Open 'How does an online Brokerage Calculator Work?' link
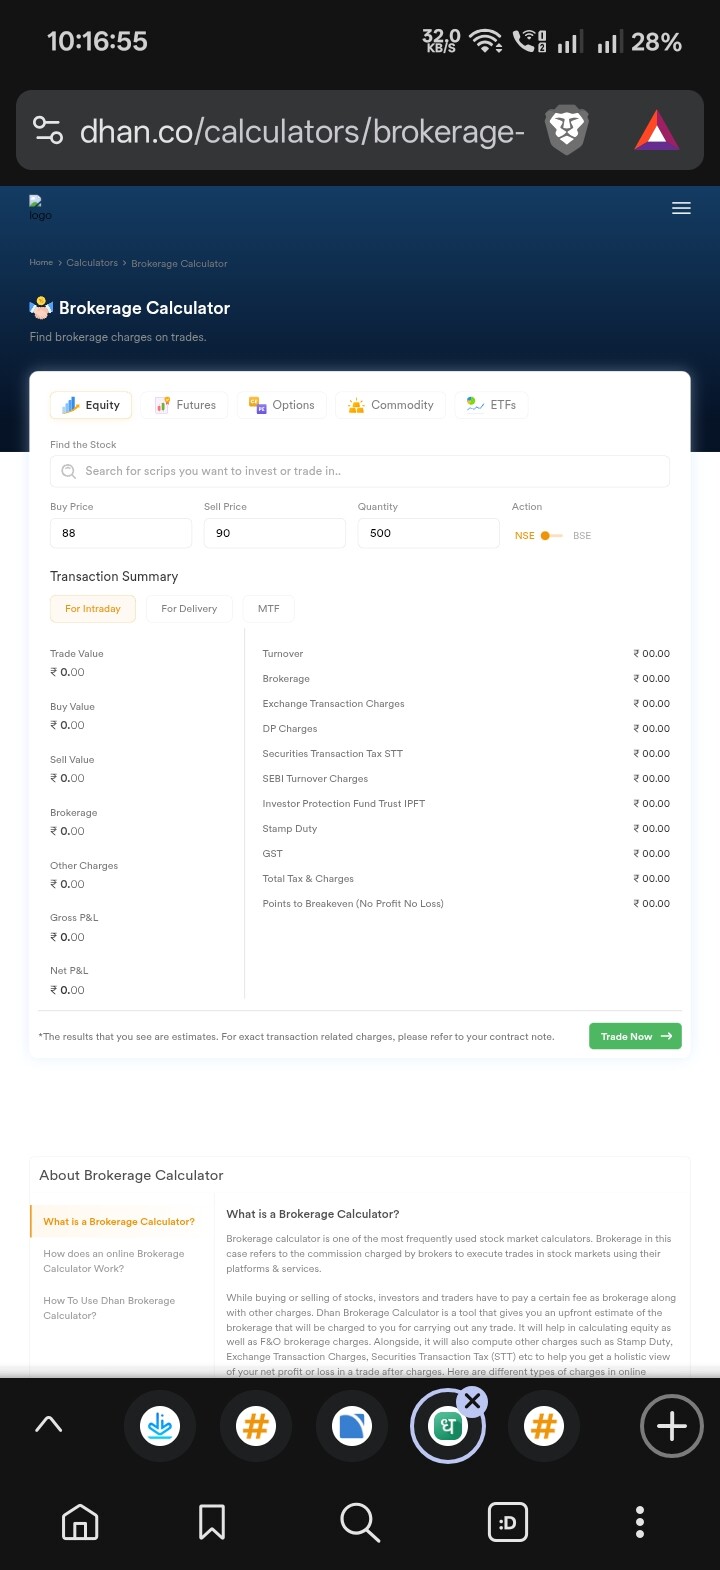 114,1261
